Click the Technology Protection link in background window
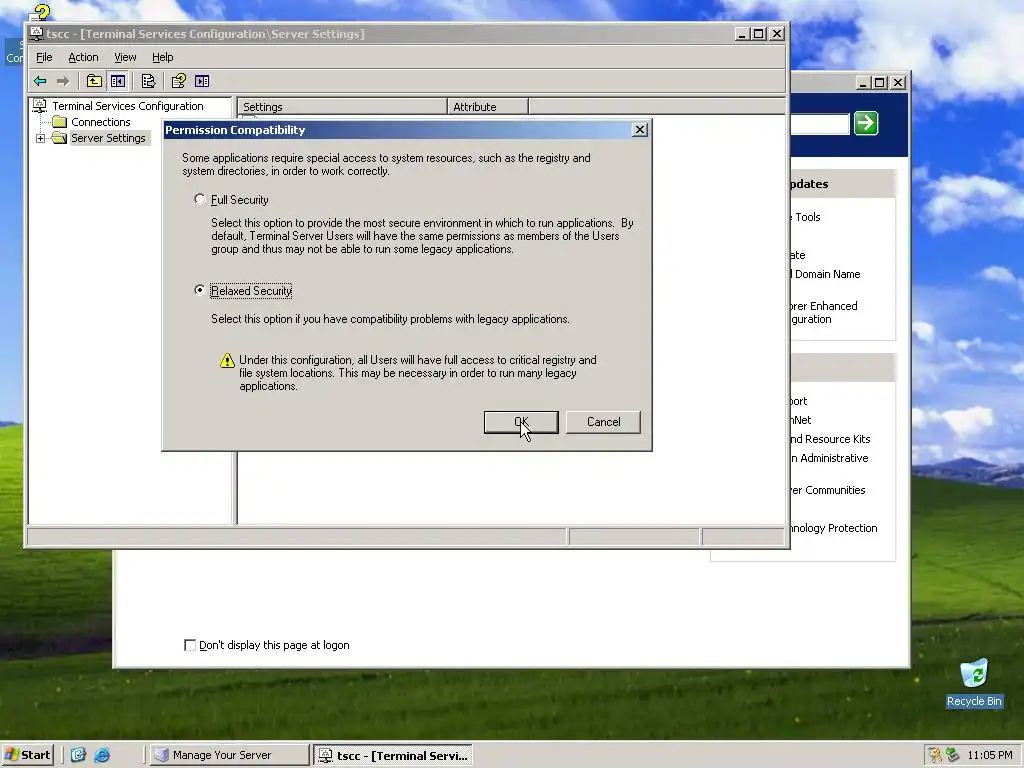 click(834, 528)
